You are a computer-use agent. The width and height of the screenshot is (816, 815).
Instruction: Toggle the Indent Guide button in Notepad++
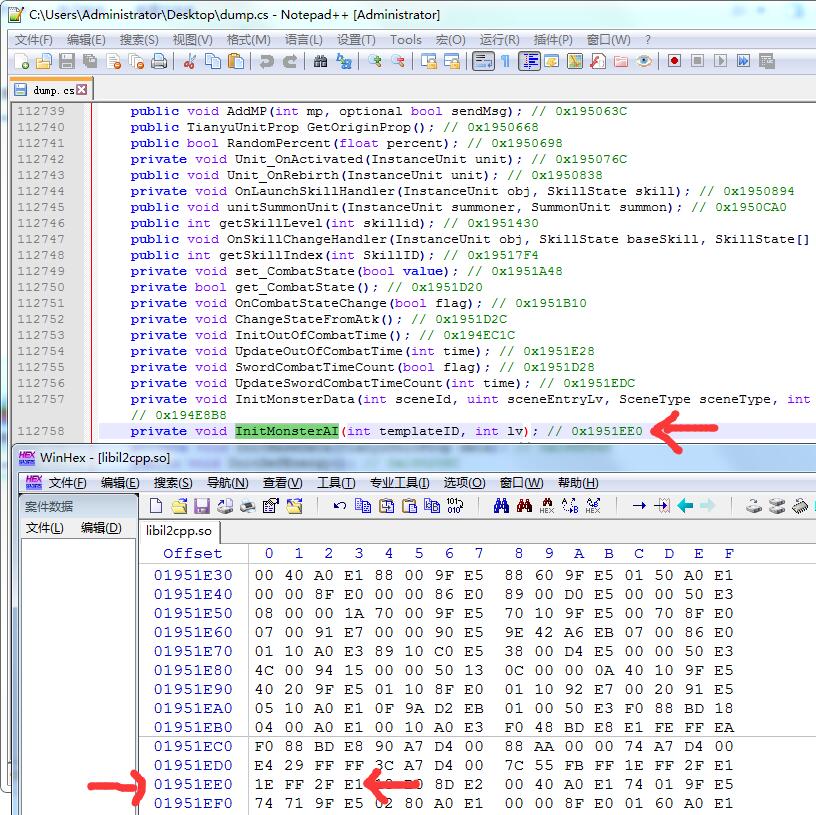tap(529, 61)
